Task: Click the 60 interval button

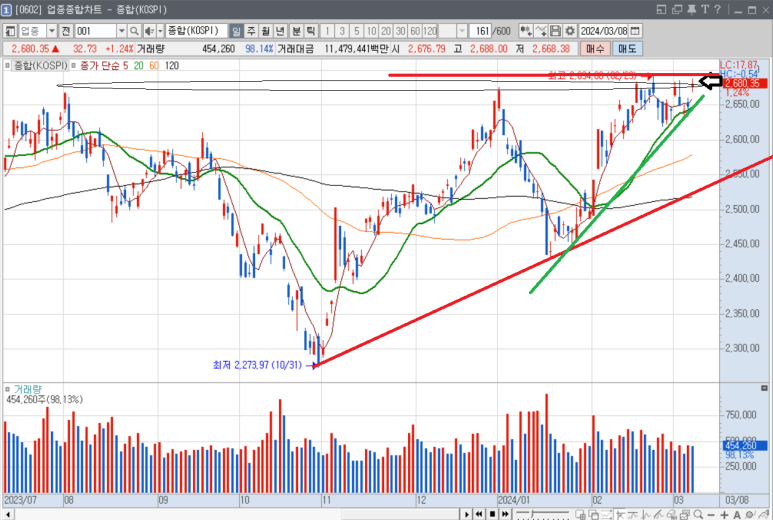Action: 415,31
